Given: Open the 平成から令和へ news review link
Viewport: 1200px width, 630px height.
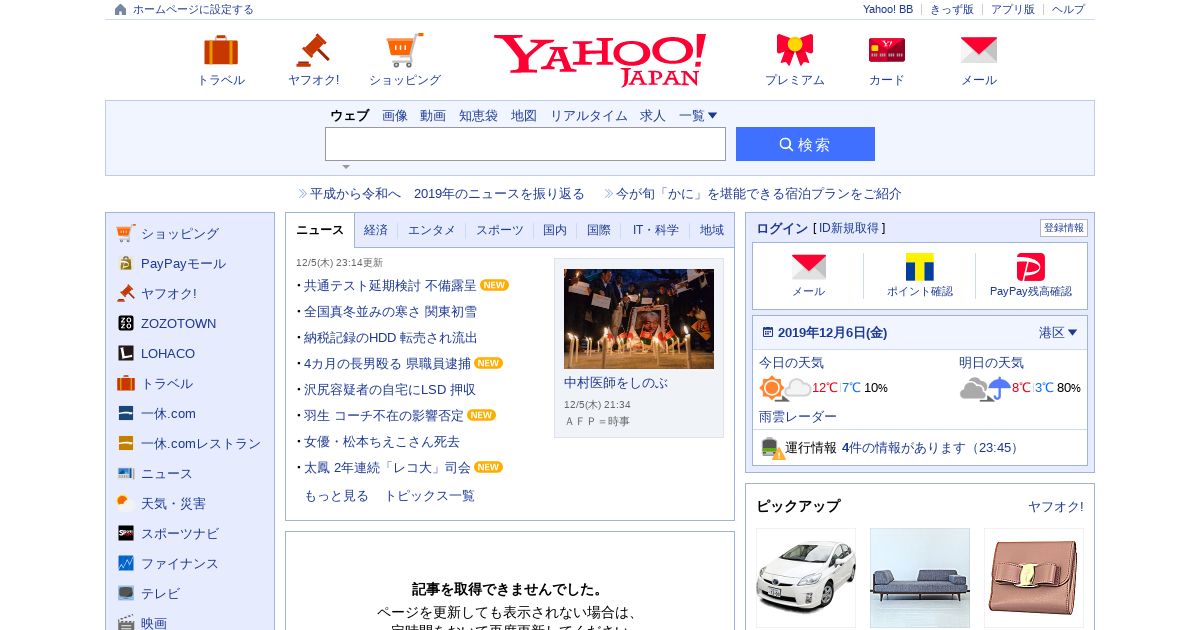Looking at the screenshot, I should pyautogui.click(x=447, y=193).
